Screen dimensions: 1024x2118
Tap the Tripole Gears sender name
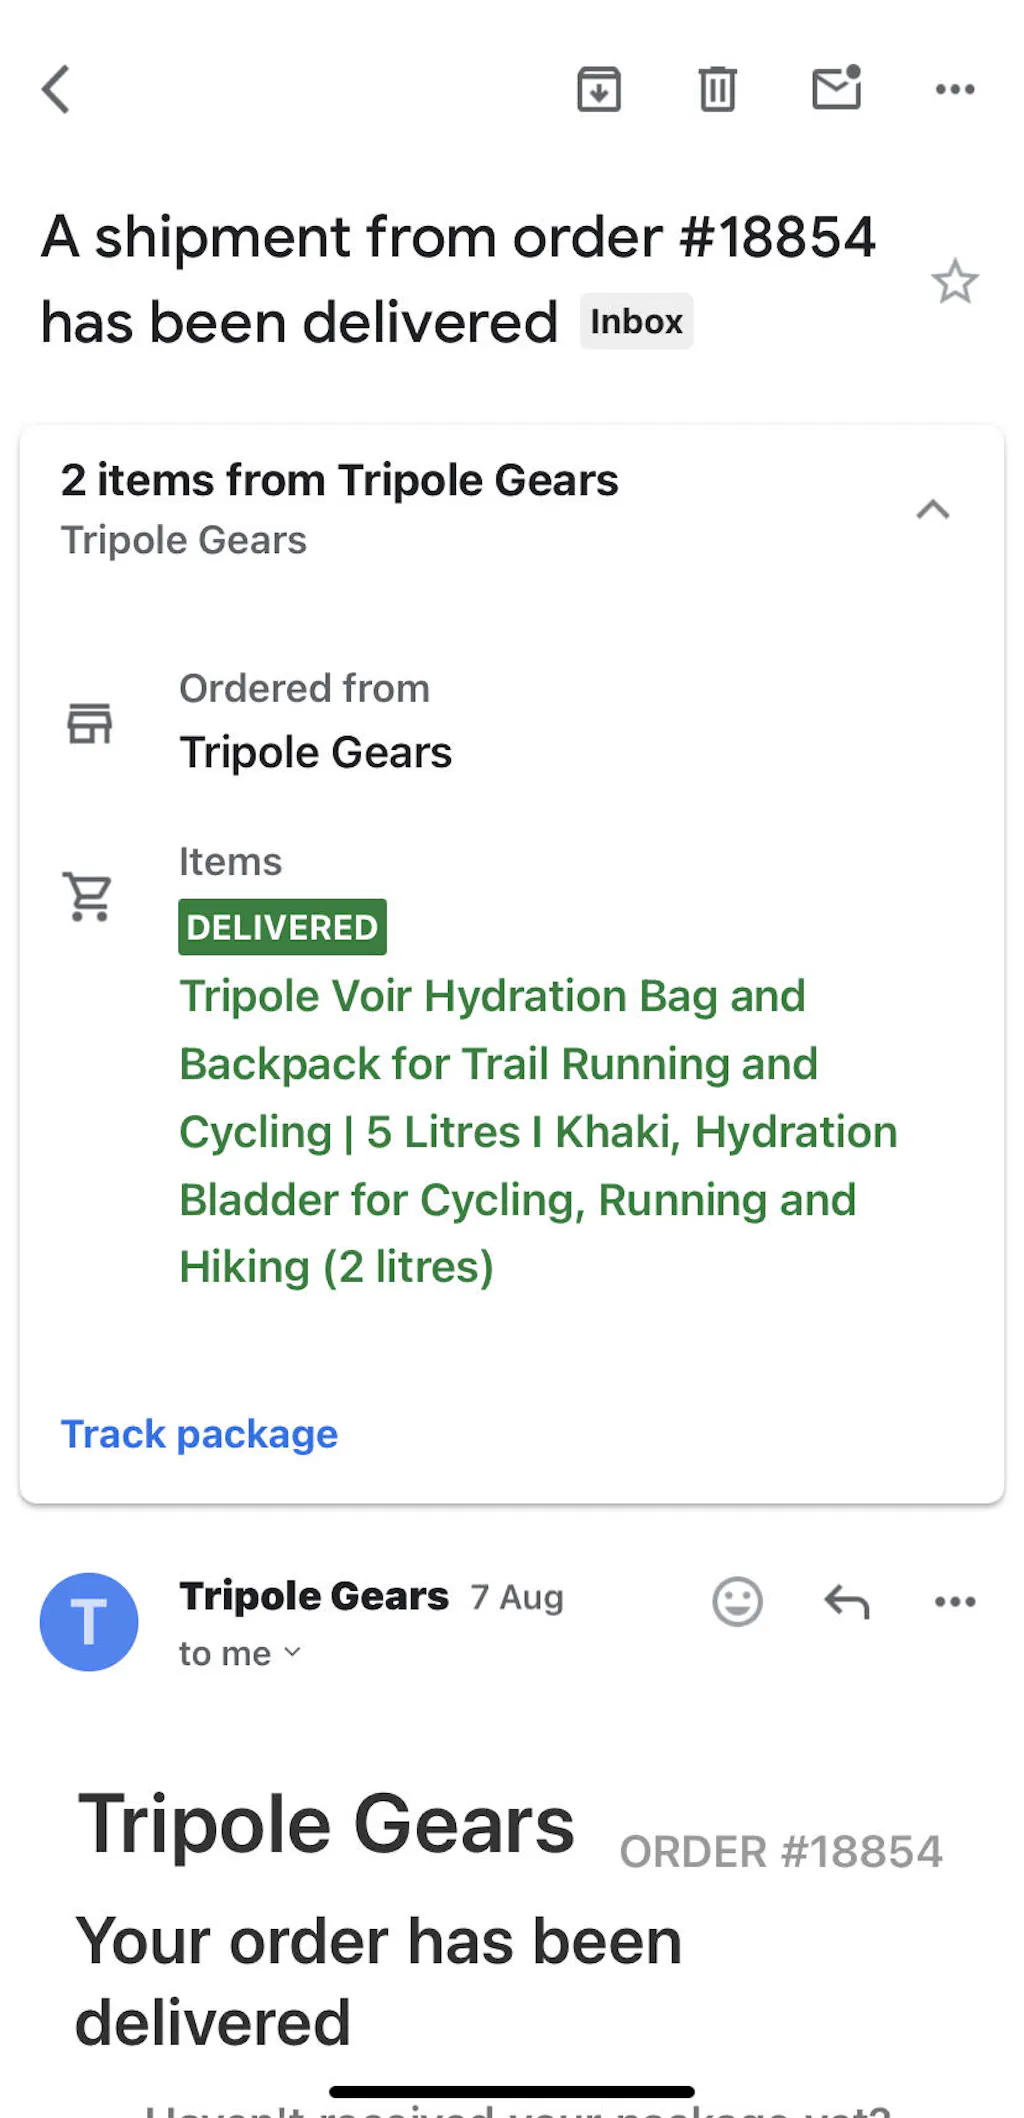click(314, 1596)
